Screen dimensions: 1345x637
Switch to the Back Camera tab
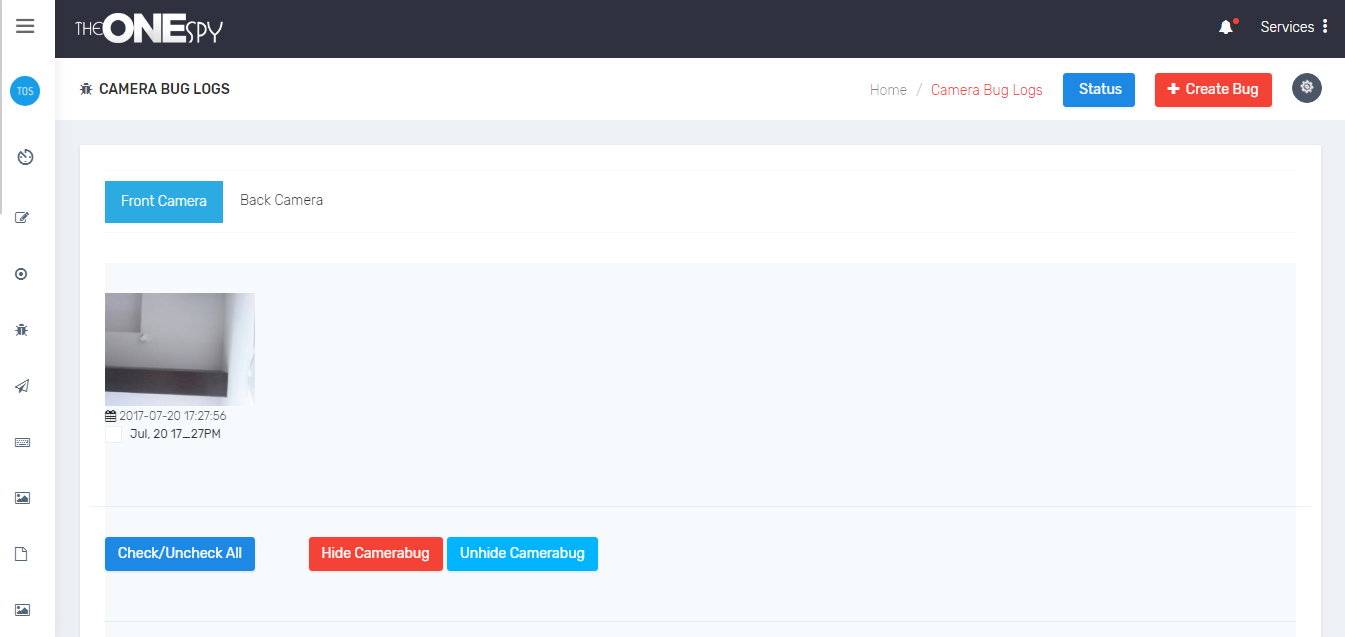(x=281, y=200)
